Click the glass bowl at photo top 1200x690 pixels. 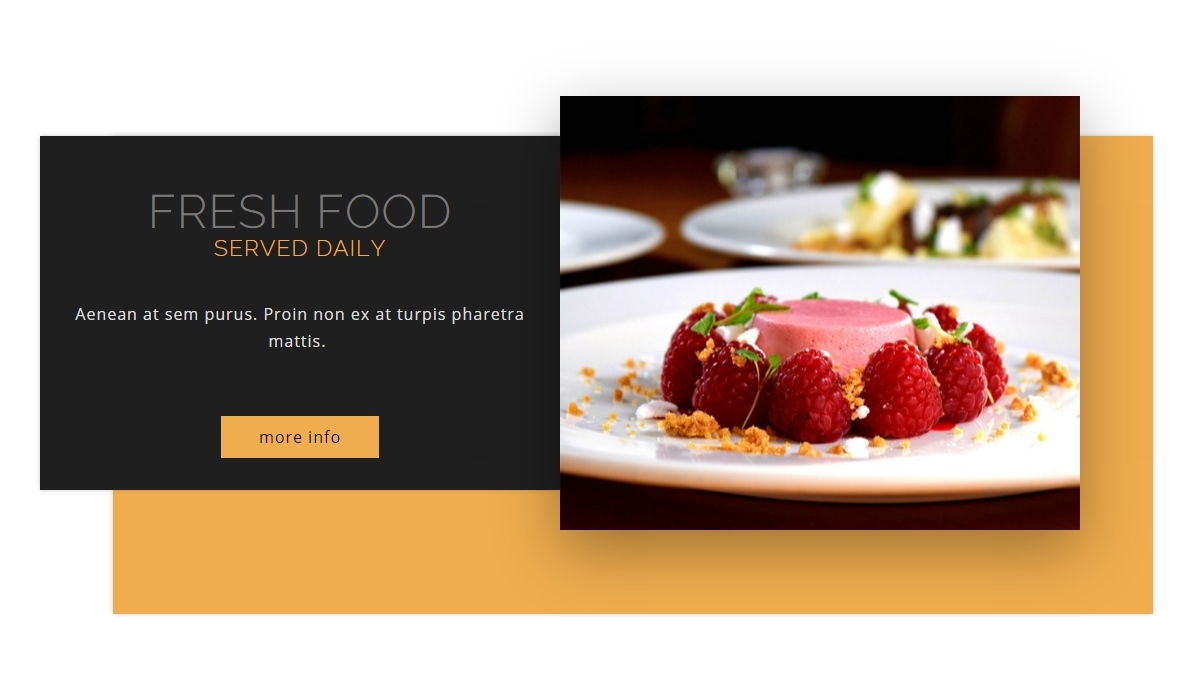[x=767, y=168]
